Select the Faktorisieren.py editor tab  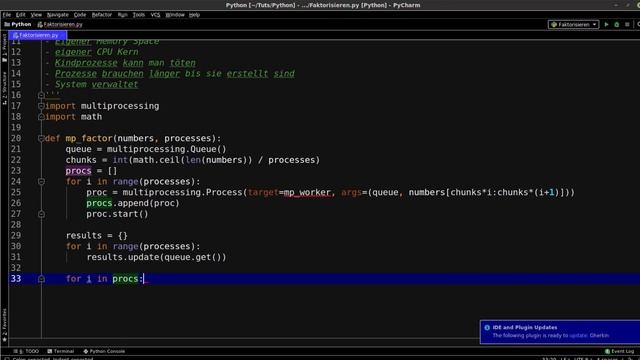(x=38, y=35)
